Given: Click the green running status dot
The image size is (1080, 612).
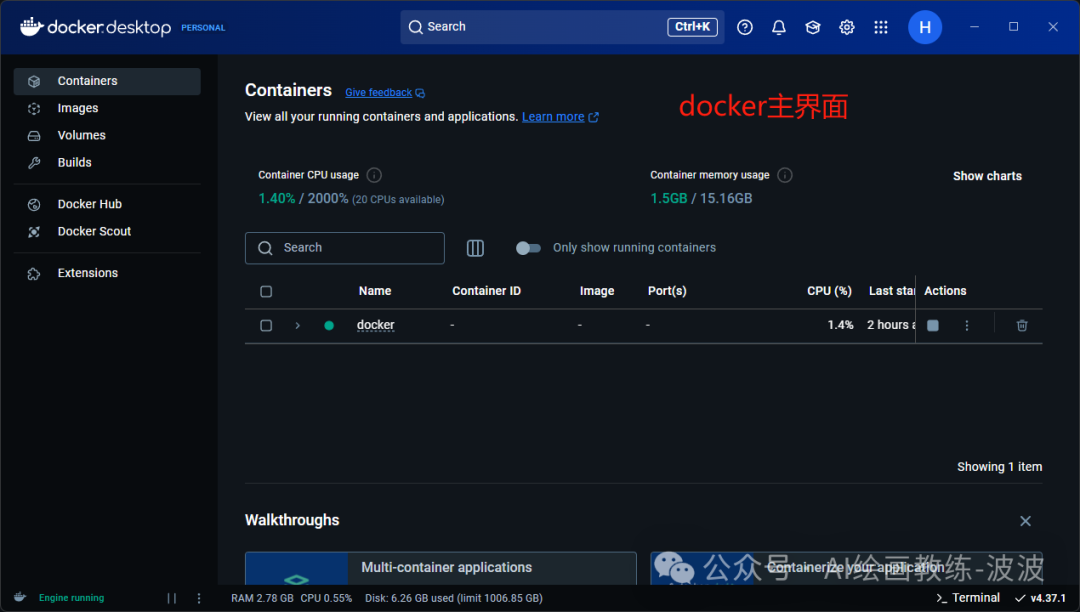Looking at the screenshot, I should [x=329, y=326].
